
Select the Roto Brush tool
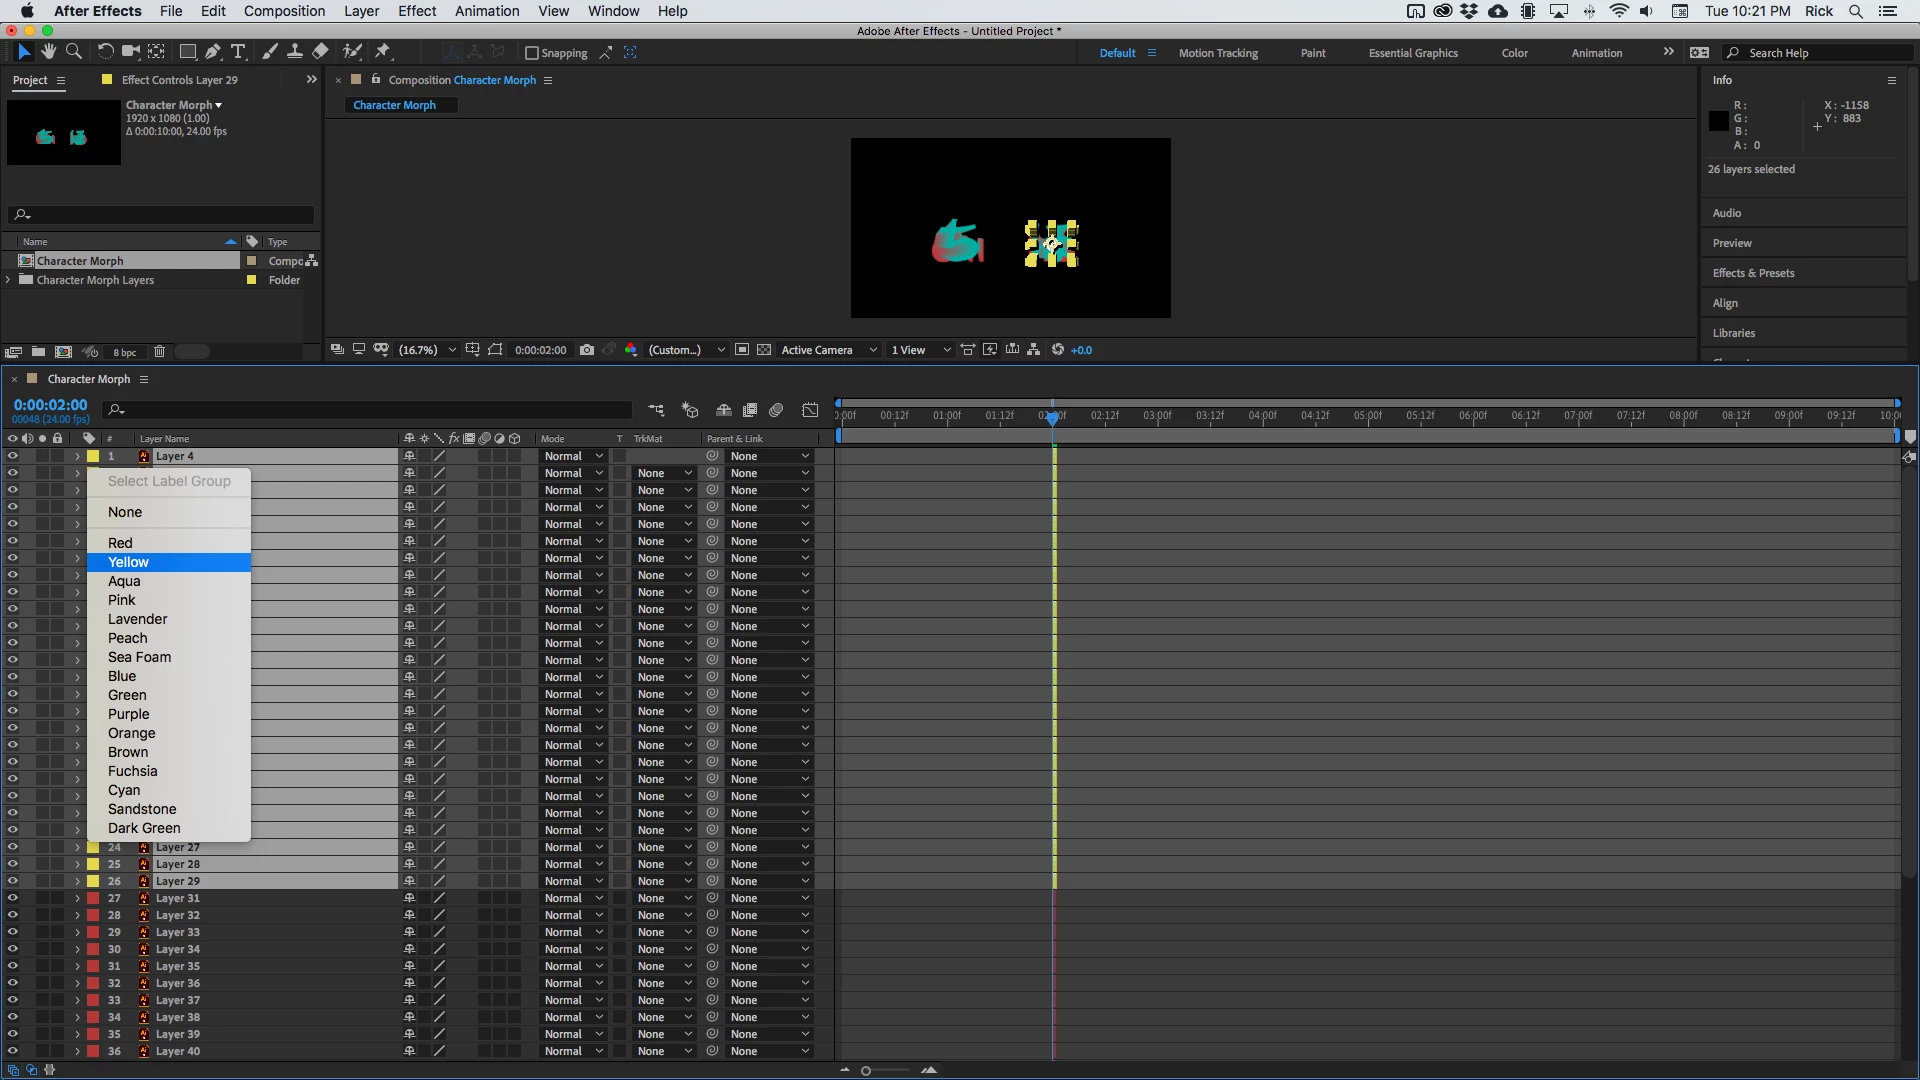[x=351, y=52]
